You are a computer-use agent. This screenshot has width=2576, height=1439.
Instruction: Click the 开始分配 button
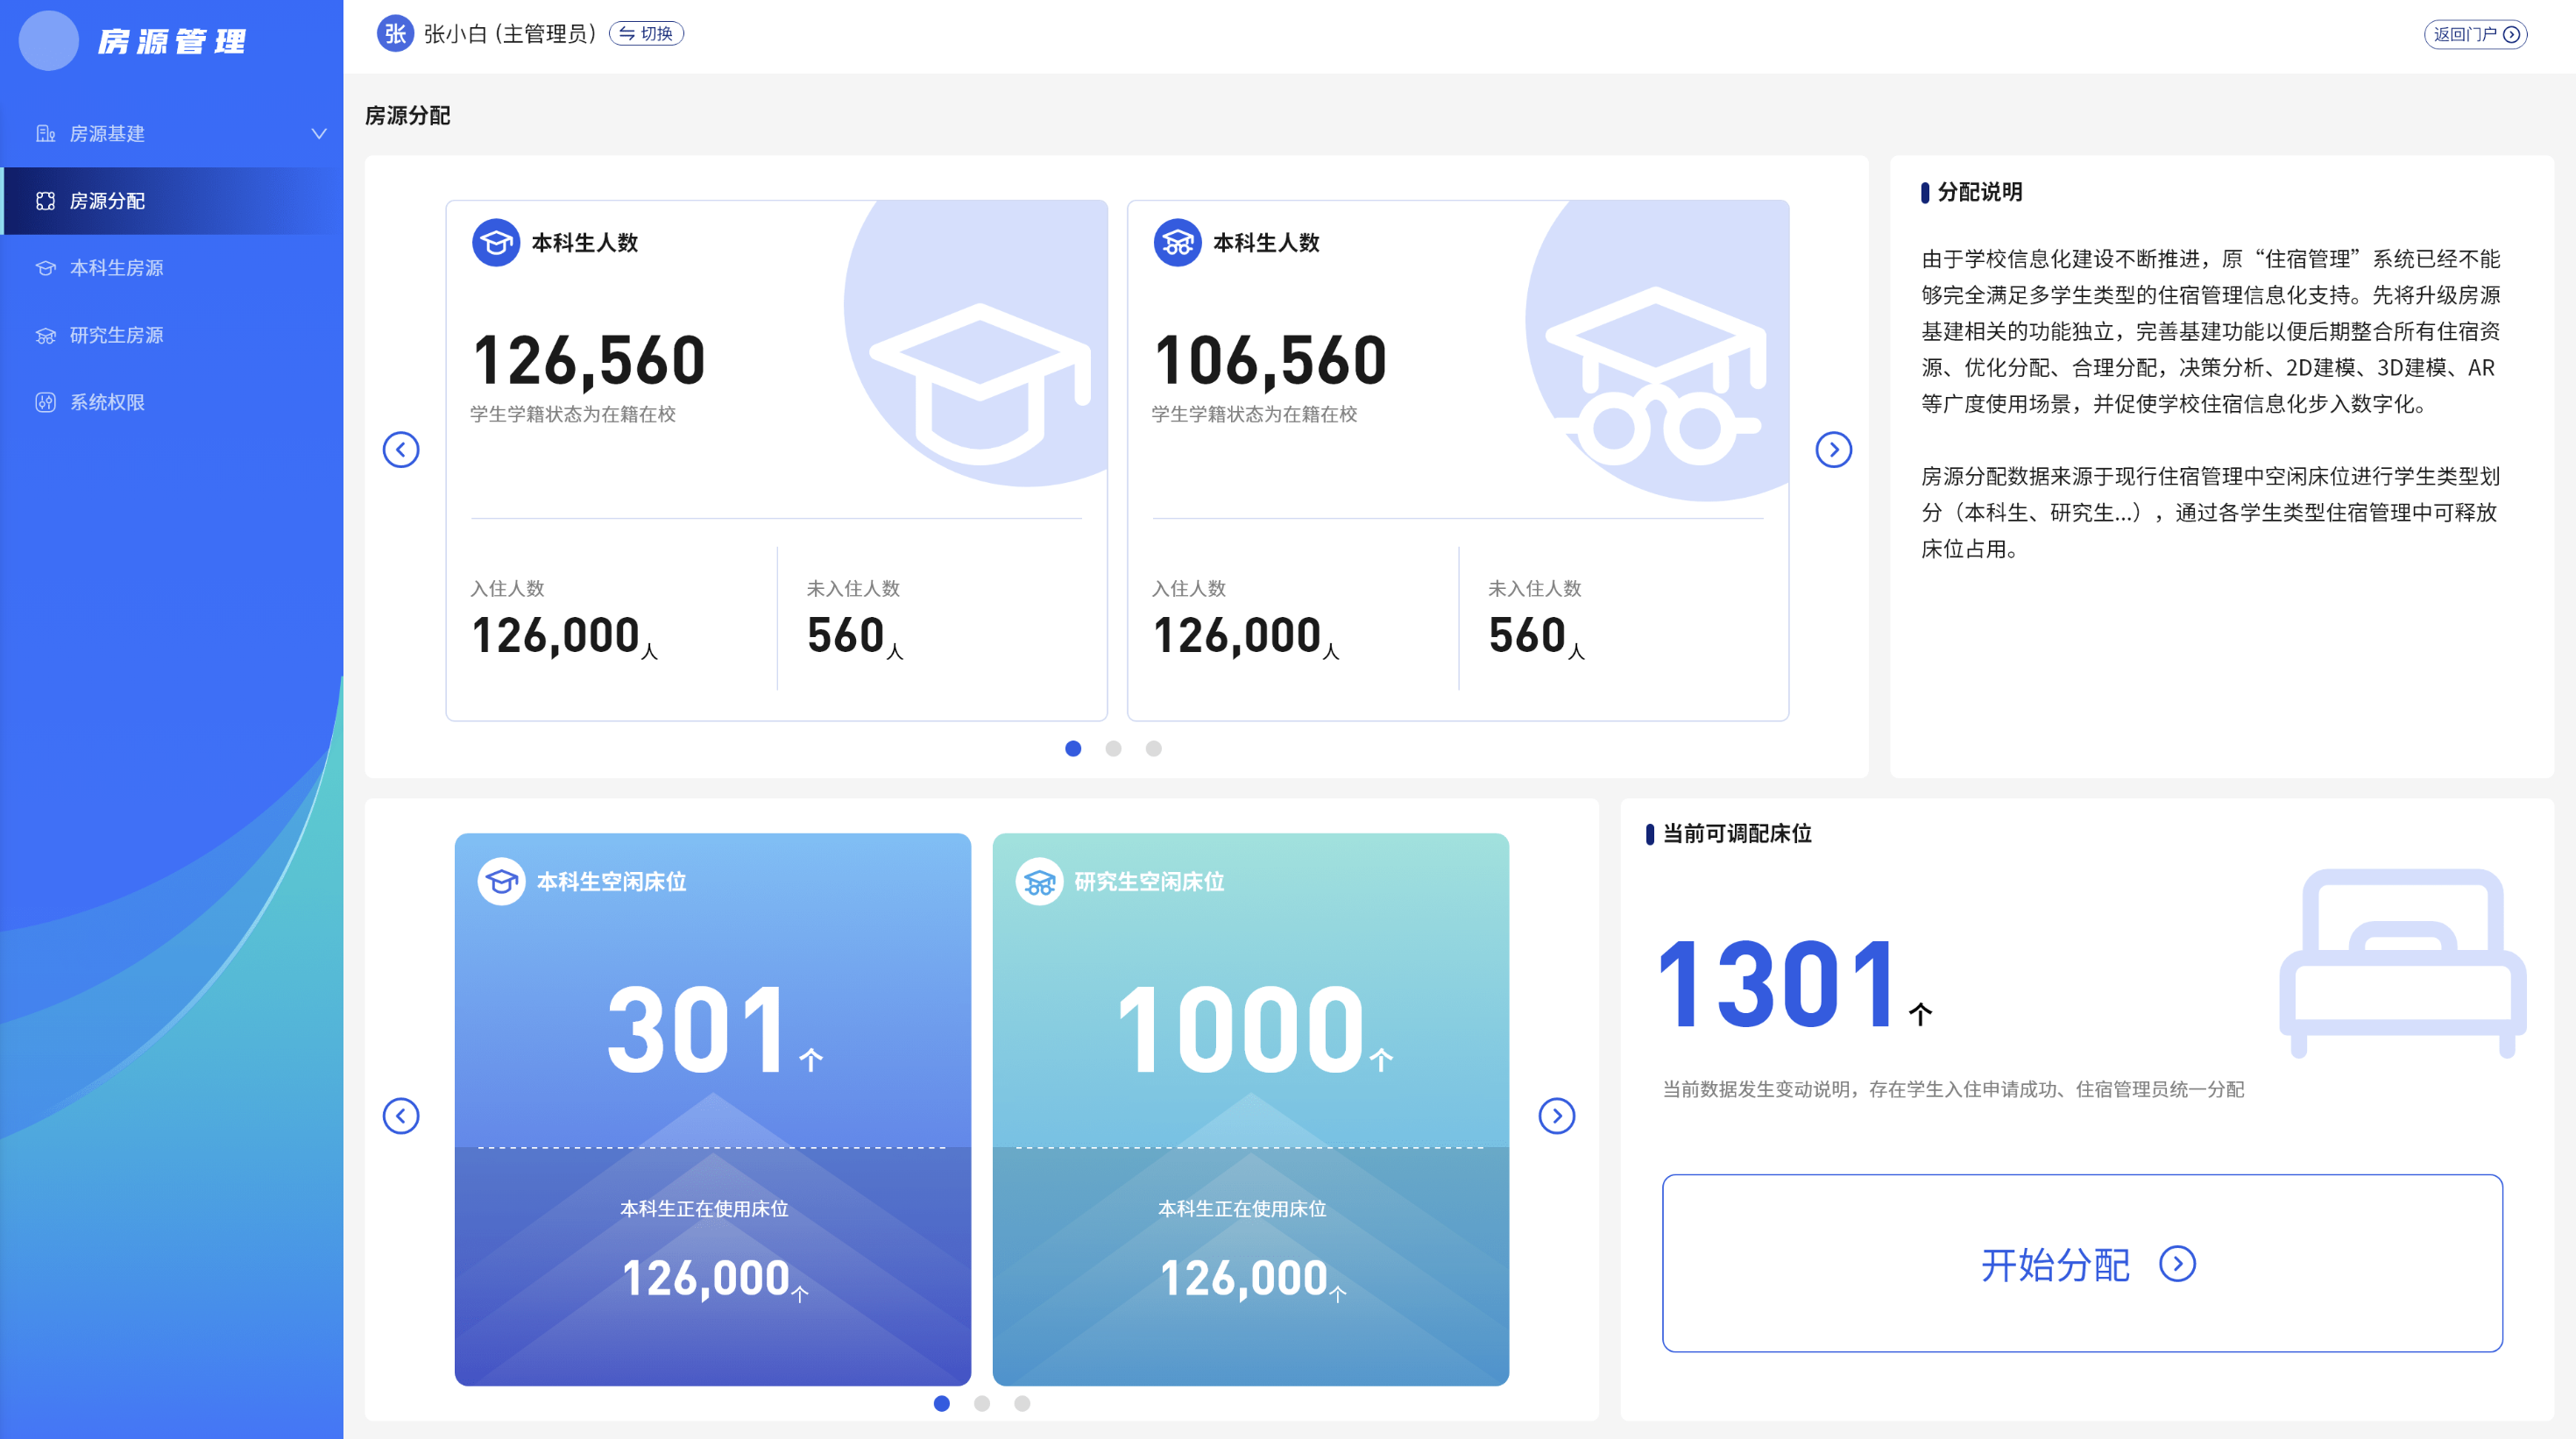click(x=2082, y=1263)
